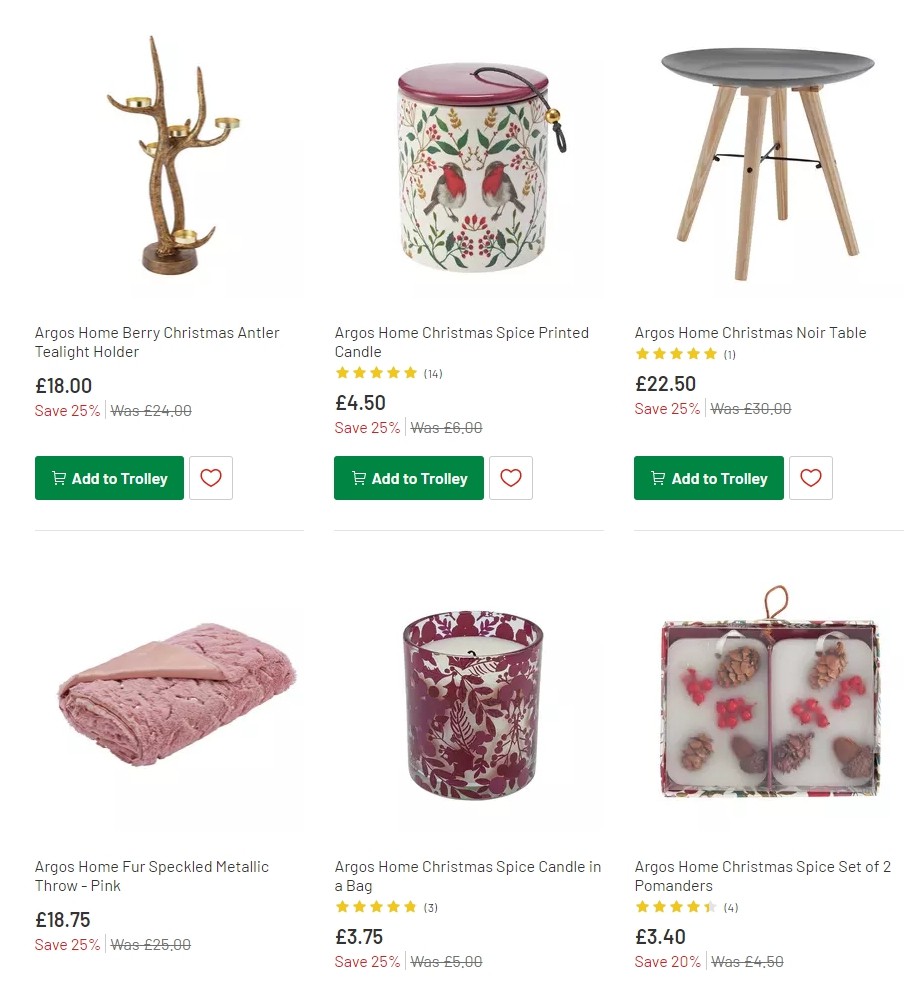Add the Christmas Spice Printed Candle to trolley
The height and width of the screenshot is (983, 915).
[x=408, y=478]
